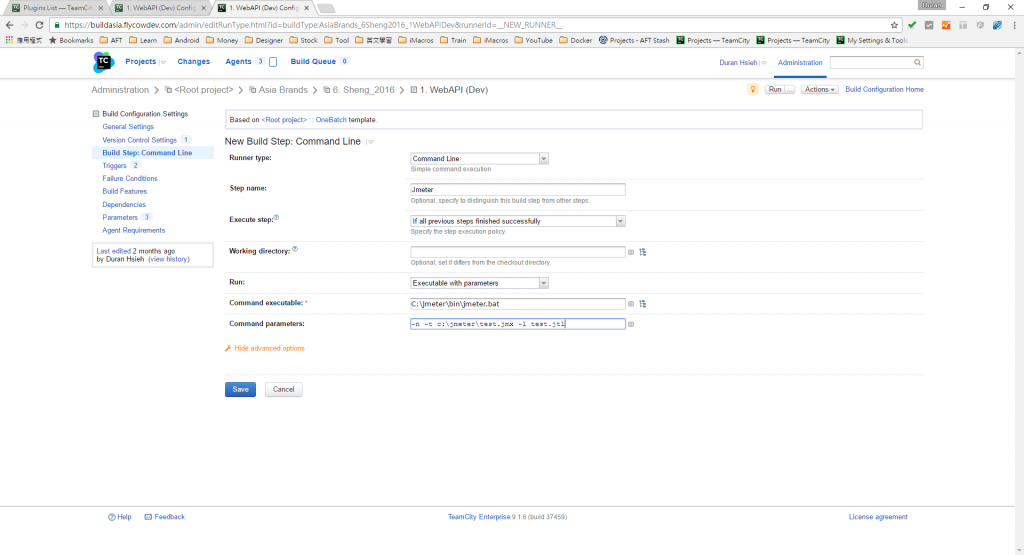This screenshot has width=1024, height=555.
Task: Click the search magnifier icon
Action: click(917, 63)
